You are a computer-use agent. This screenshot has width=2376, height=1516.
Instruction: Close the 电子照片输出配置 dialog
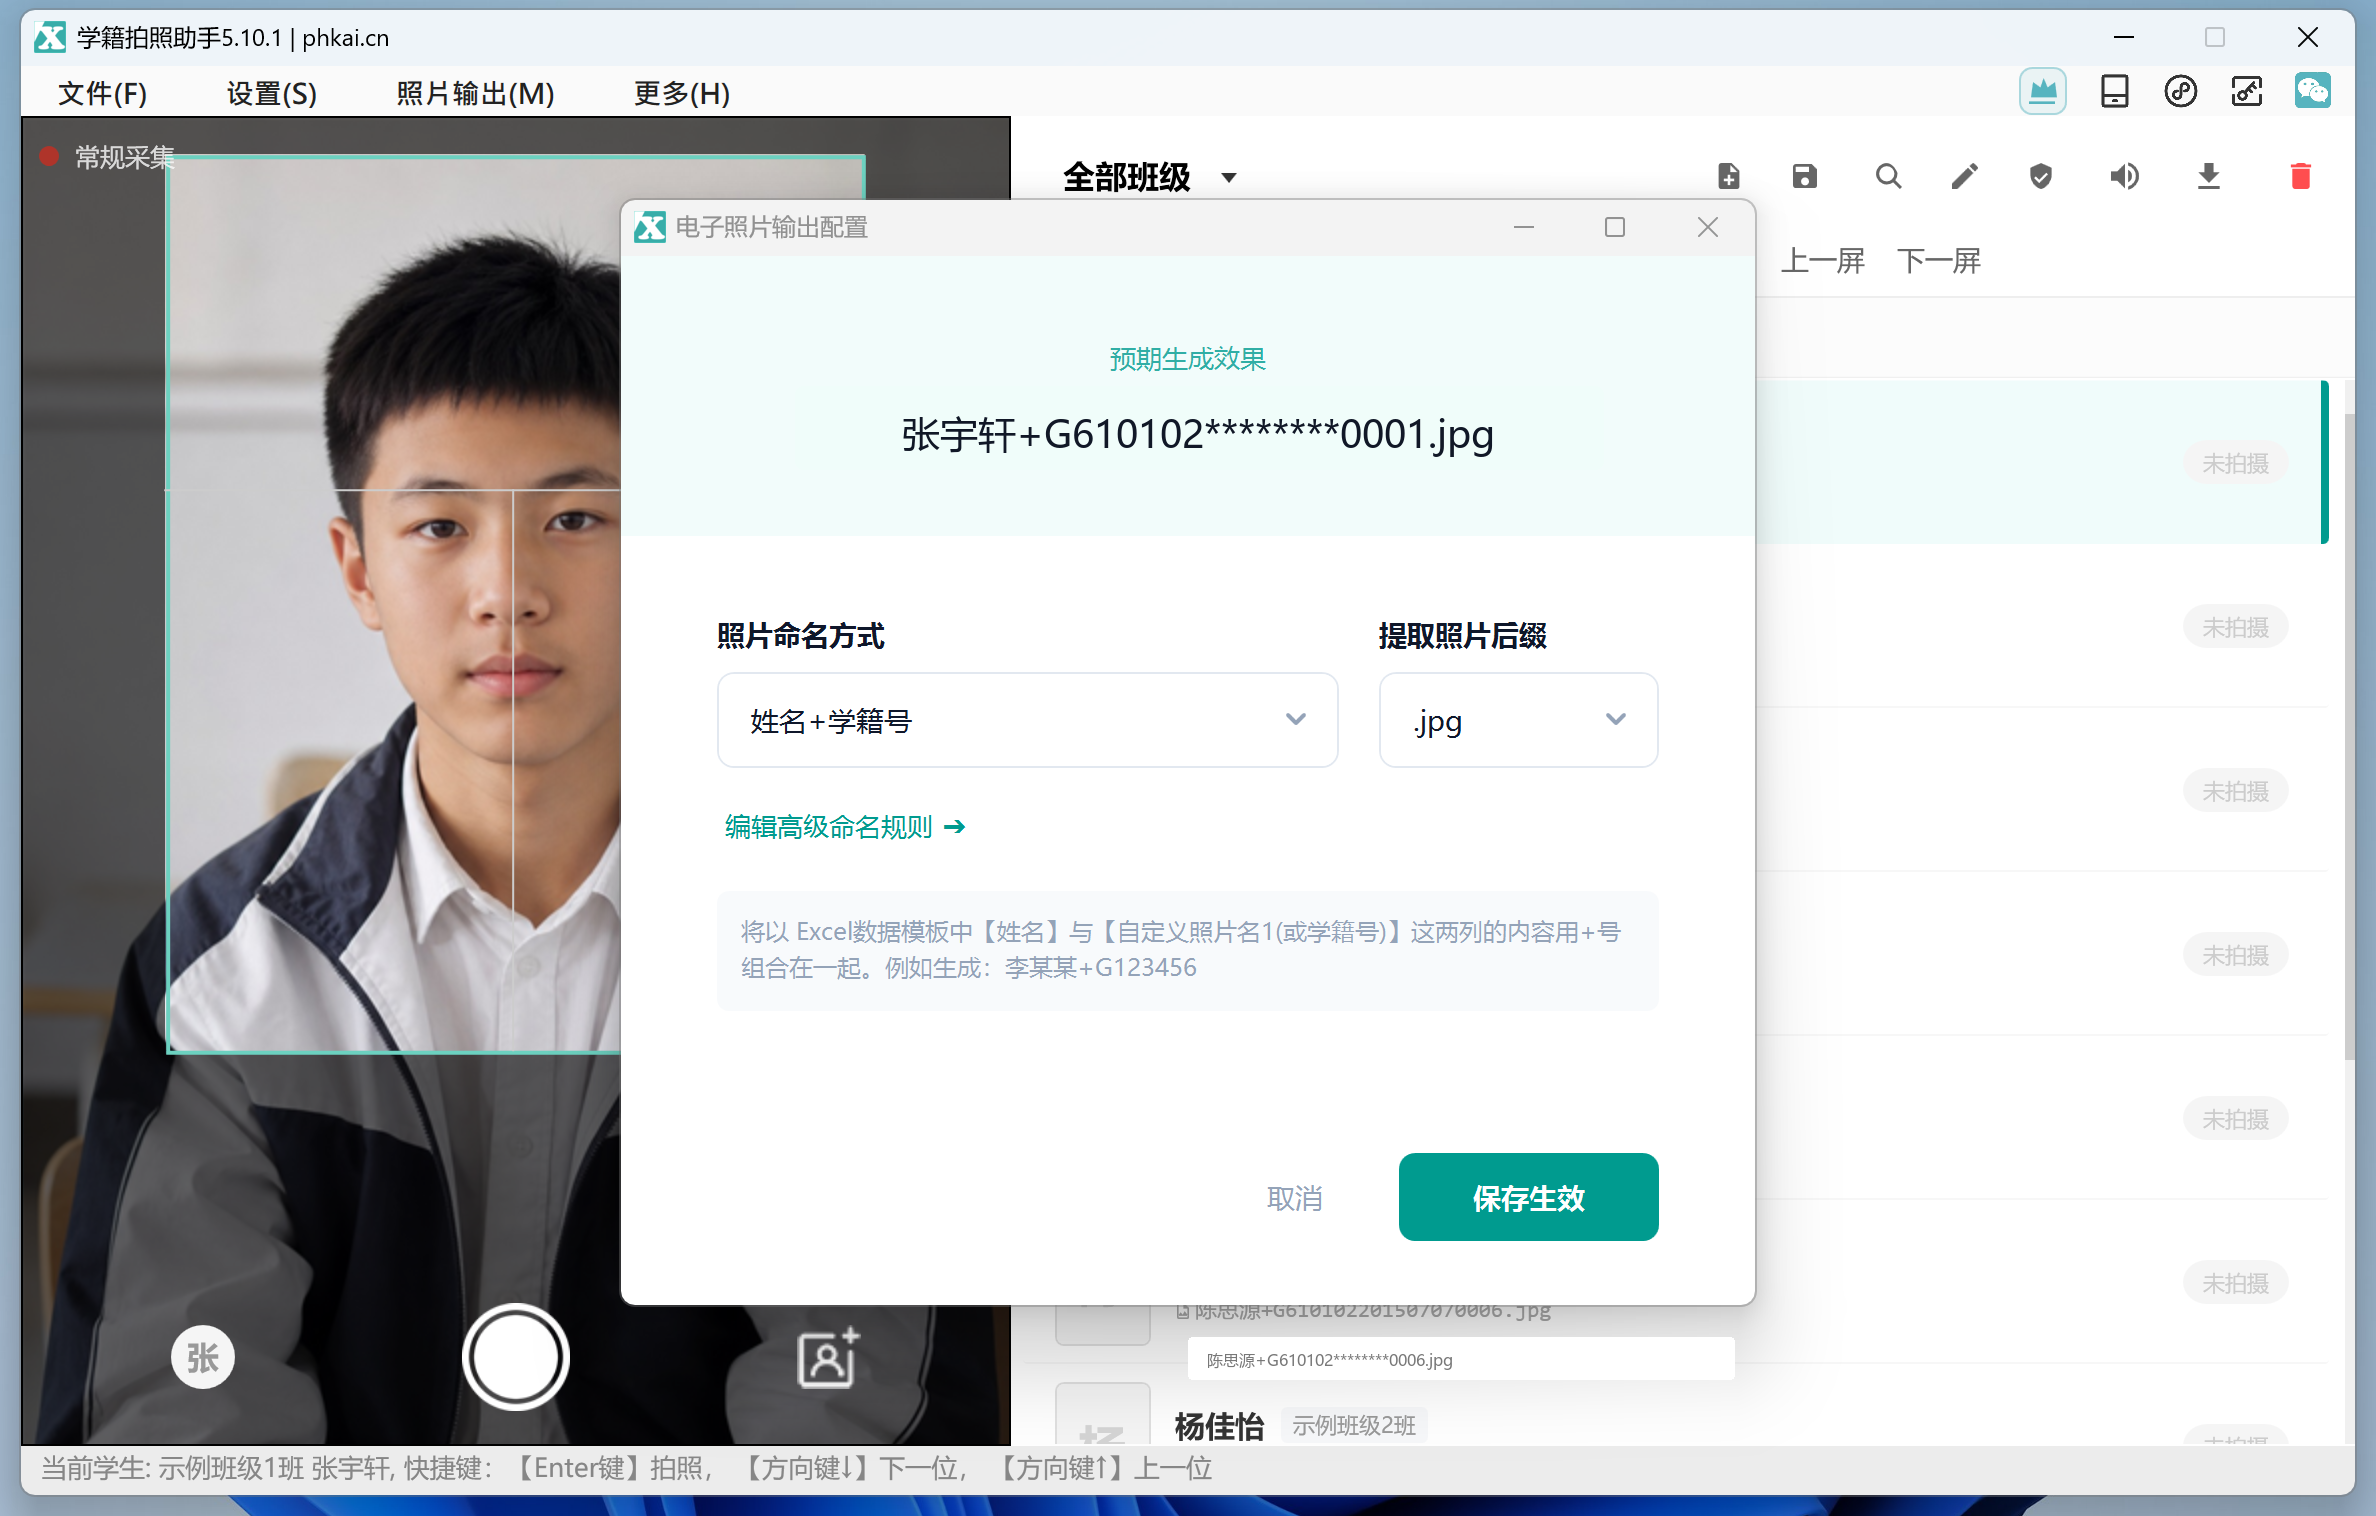[1707, 227]
